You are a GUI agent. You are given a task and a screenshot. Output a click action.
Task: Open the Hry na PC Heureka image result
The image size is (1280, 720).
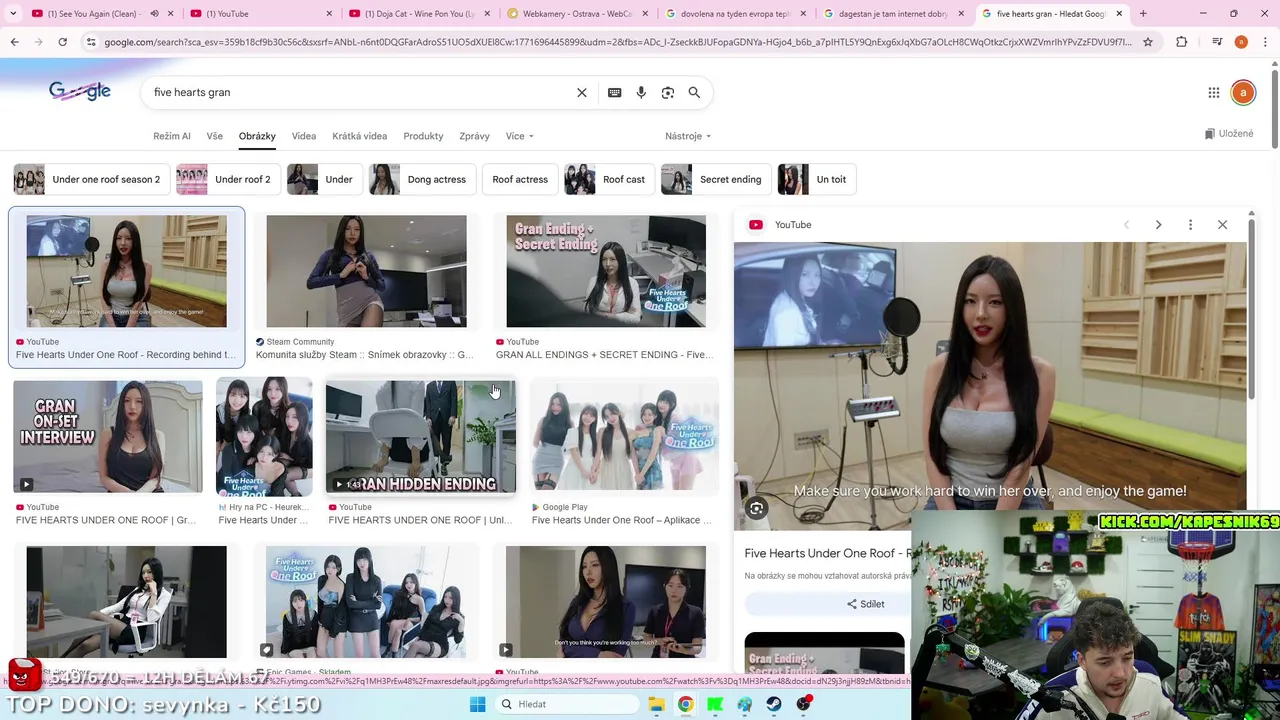pos(264,436)
